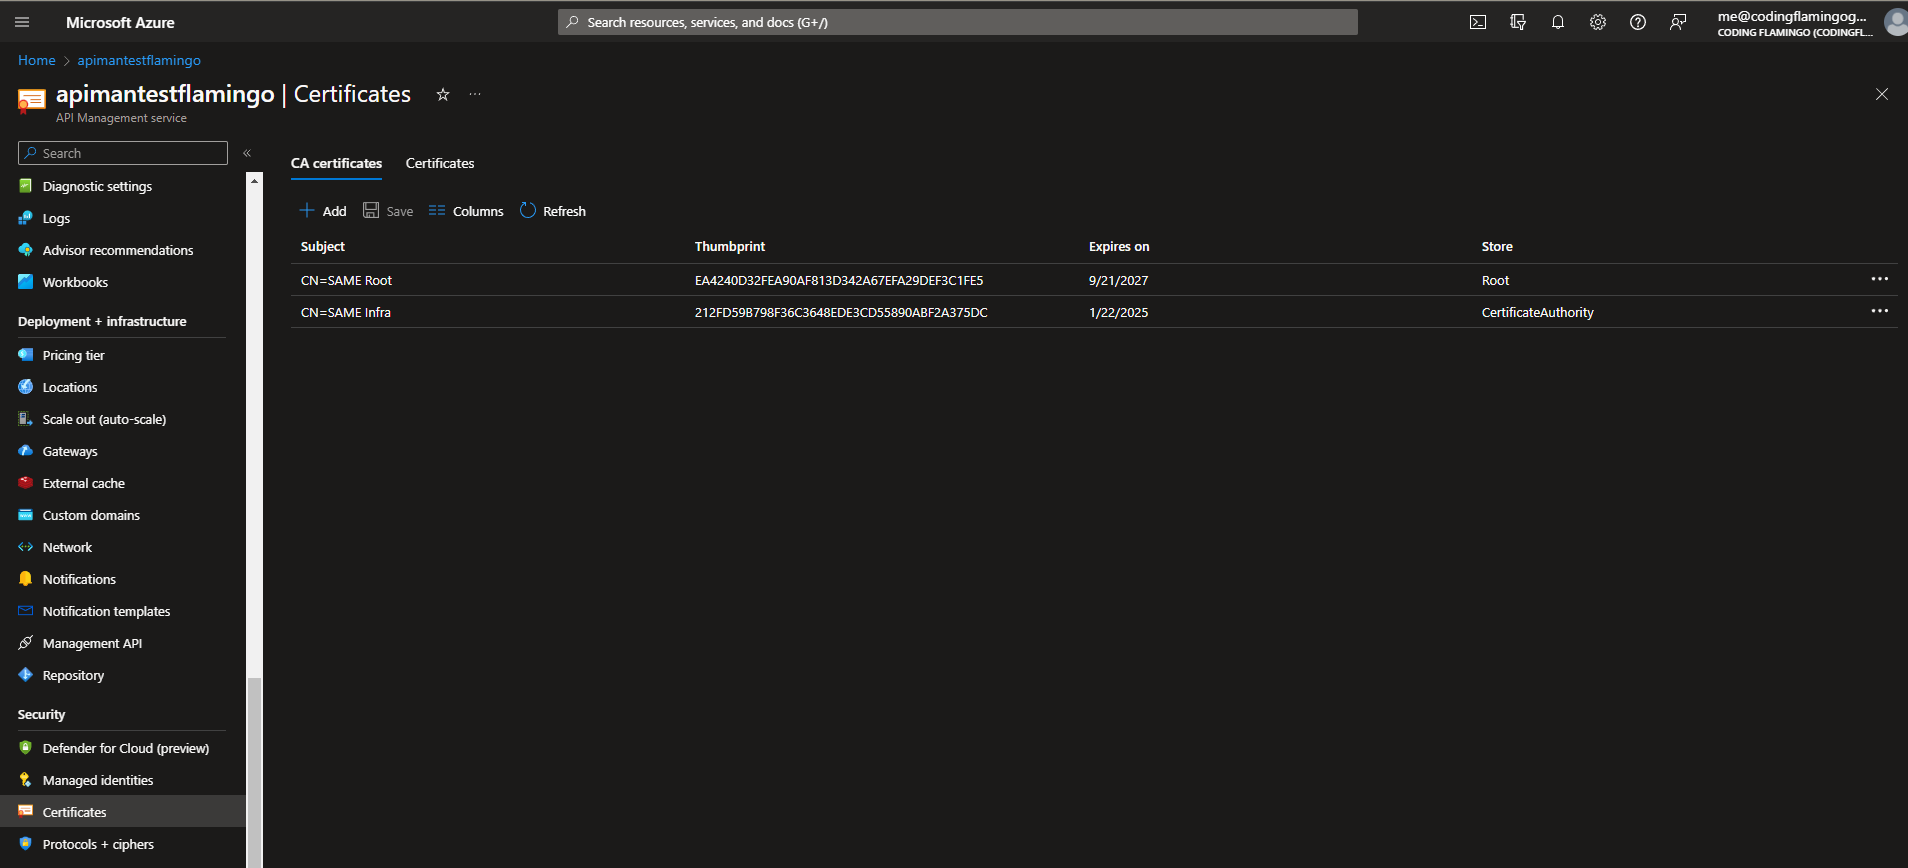Sort by Expires on column header
1908x868 pixels.
coord(1119,247)
